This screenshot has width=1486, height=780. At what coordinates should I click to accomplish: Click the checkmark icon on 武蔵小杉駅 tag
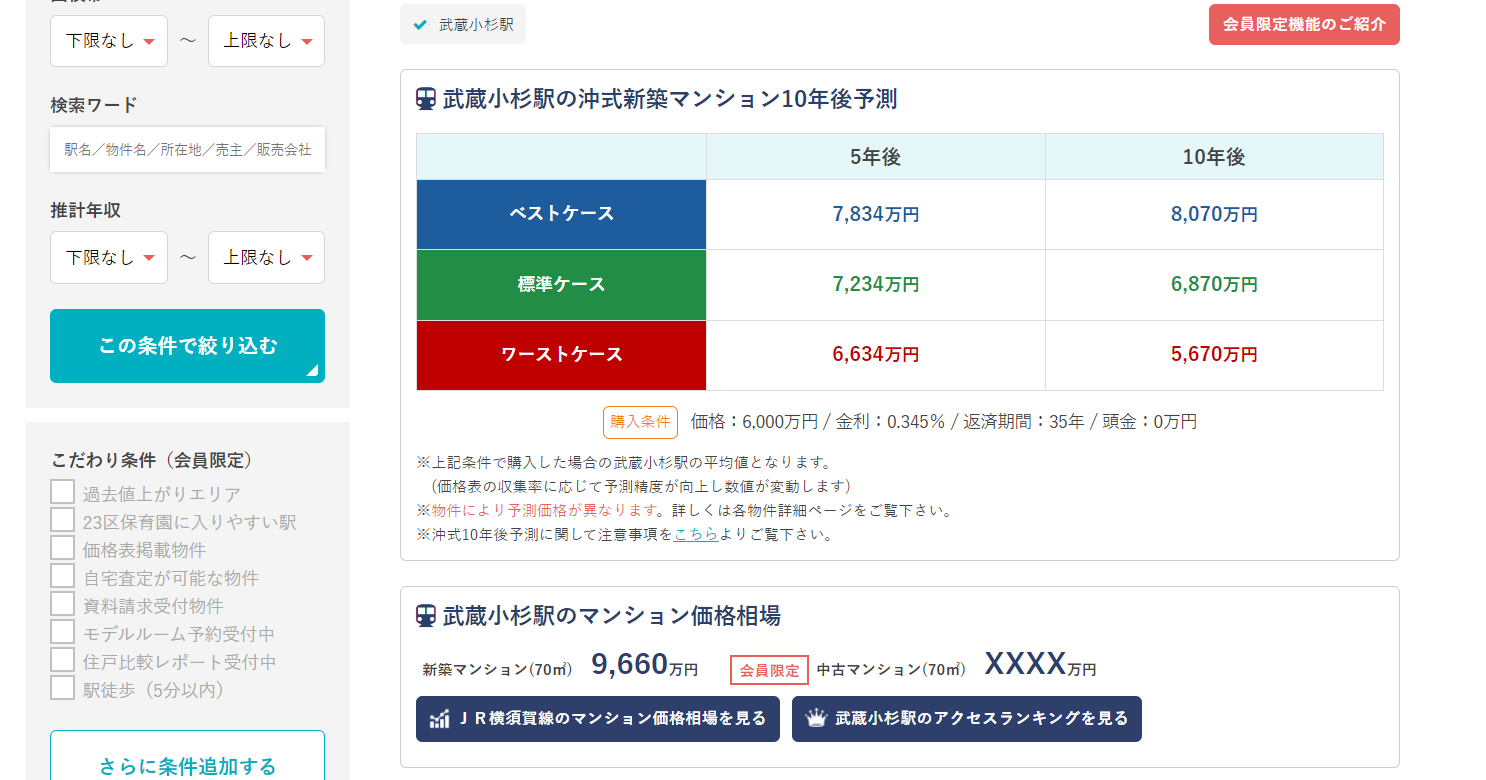420,25
